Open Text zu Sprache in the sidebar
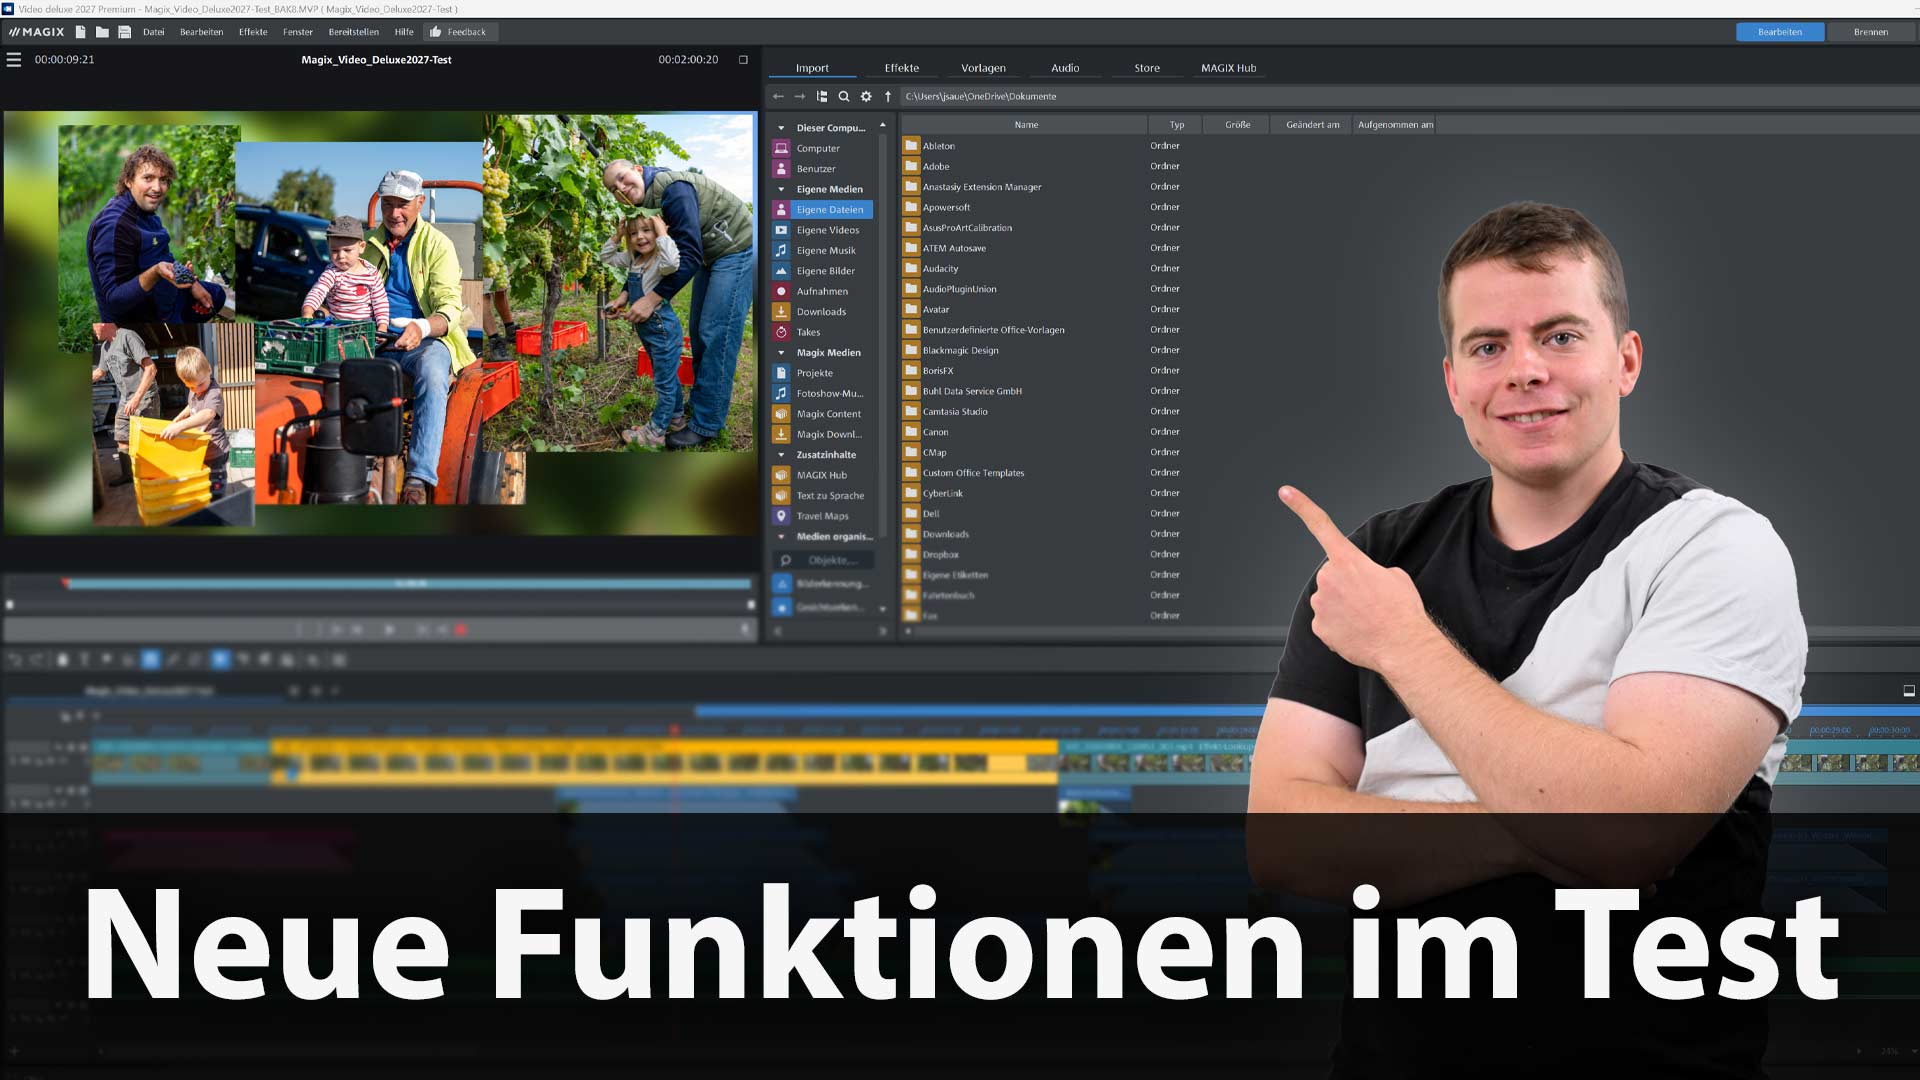Viewport: 1920px width, 1080px height. click(x=822, y=496)
